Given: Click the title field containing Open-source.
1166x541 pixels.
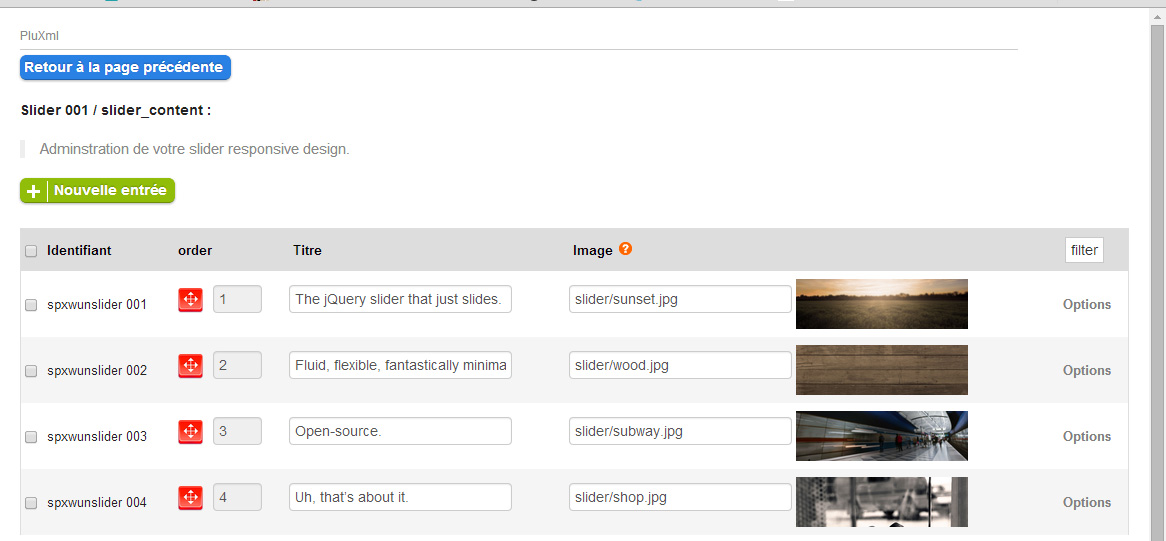Looking at the screenshot, I should 400,431.
